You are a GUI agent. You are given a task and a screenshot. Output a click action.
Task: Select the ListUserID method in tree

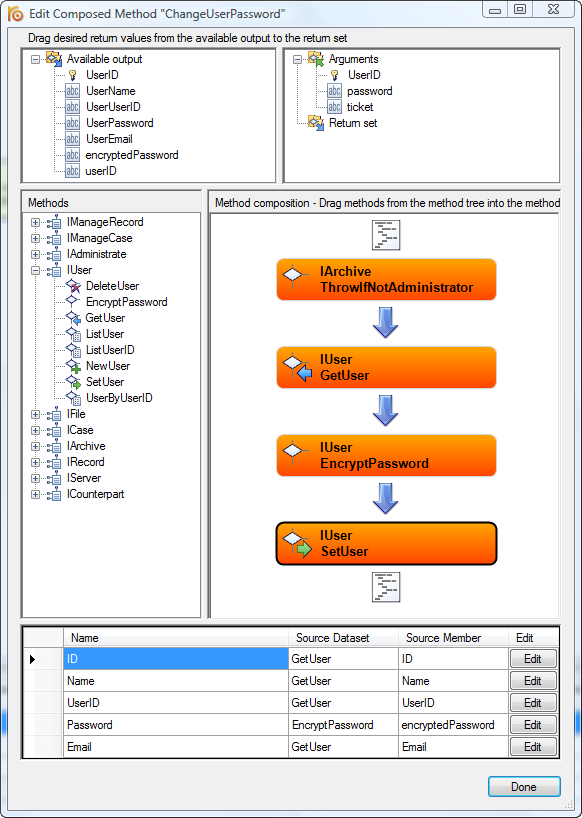point(110,350)
